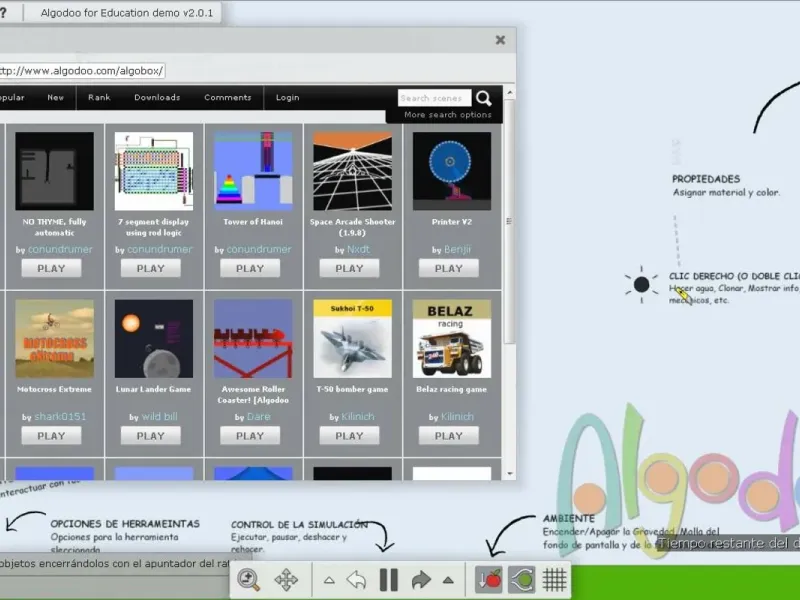Click Algobox scrollbar up arrow
The width and height of the screenshot is (800, 600).
[x=509, y=92]
